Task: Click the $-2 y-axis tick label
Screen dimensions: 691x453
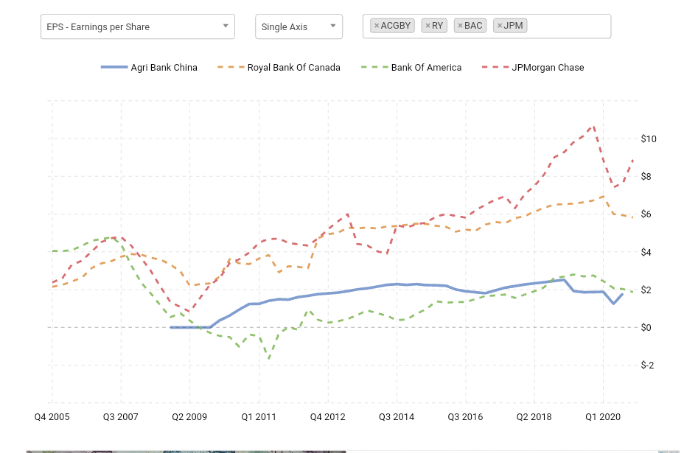Action: coord(648,365)
